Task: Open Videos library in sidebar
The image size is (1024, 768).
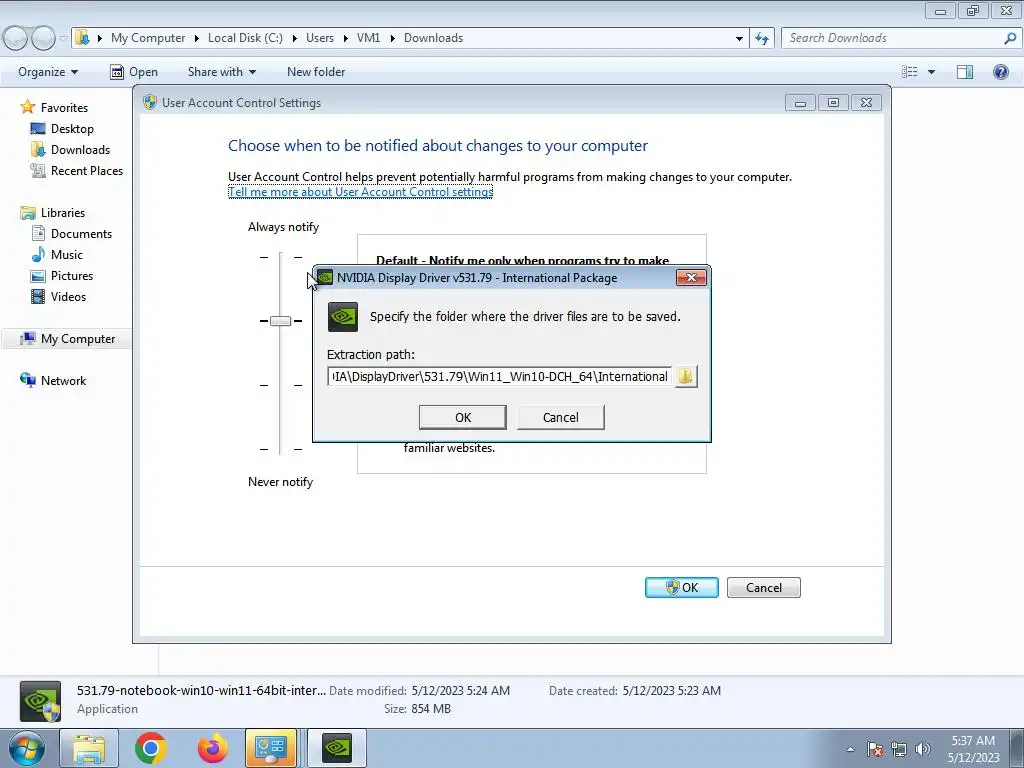Action: 68,296
